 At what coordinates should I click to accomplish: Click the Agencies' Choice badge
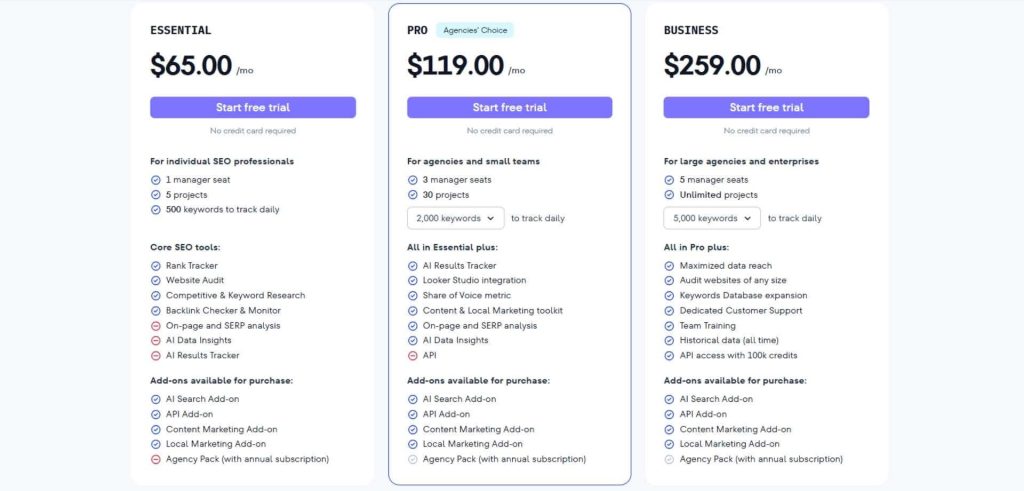[x=475, y=30]
